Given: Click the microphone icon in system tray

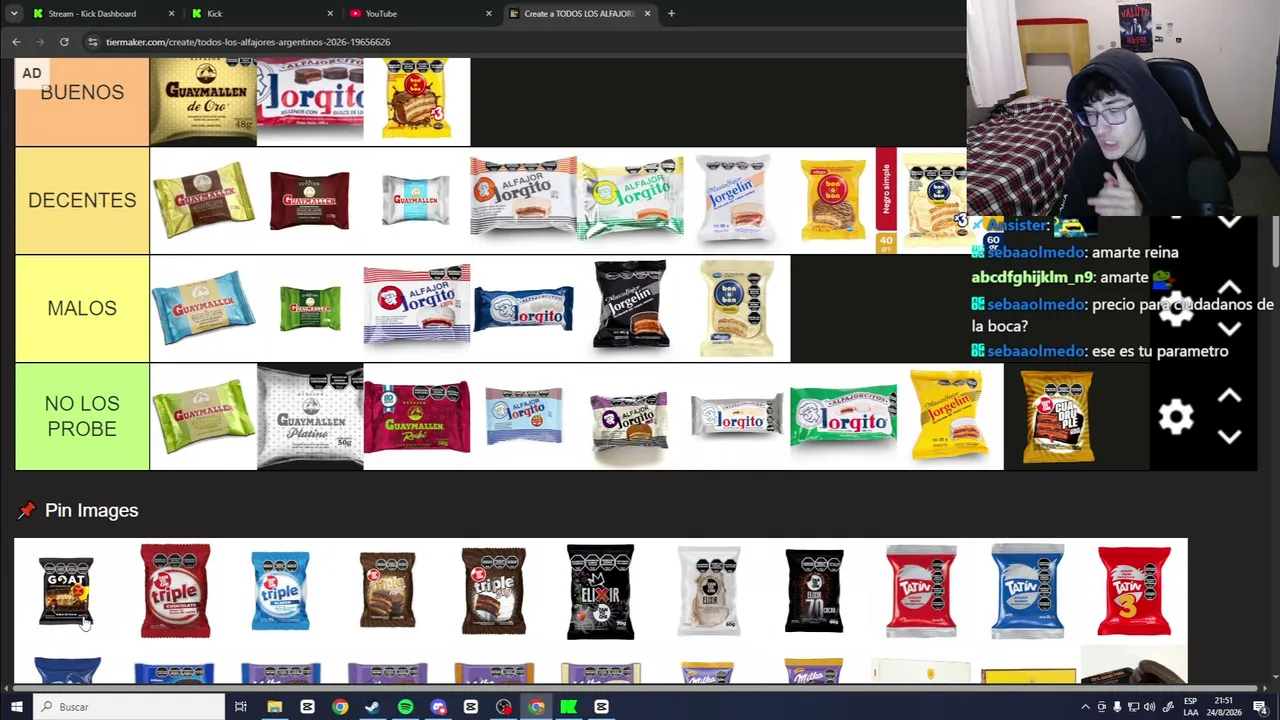Looking at the screenshot, I should coord(1117,707).
